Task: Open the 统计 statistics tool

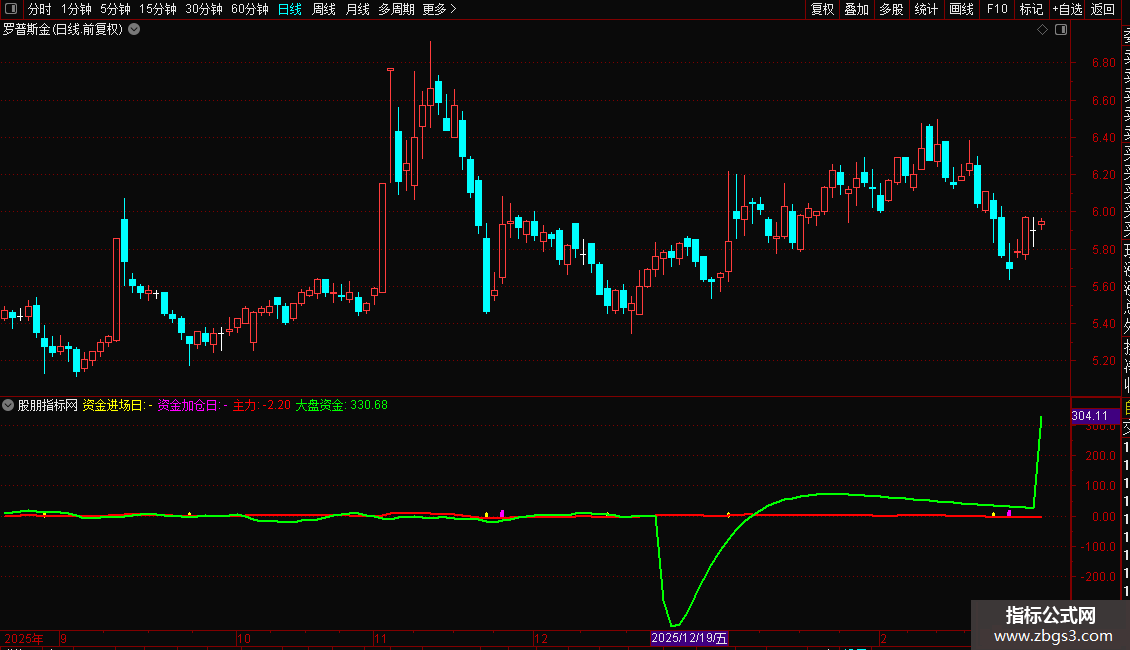Action: click(x=926, y=9)
